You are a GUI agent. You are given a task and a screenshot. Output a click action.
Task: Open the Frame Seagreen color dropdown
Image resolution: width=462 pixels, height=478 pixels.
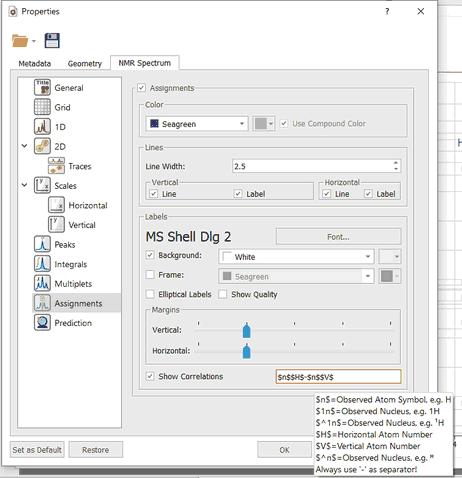296,276
